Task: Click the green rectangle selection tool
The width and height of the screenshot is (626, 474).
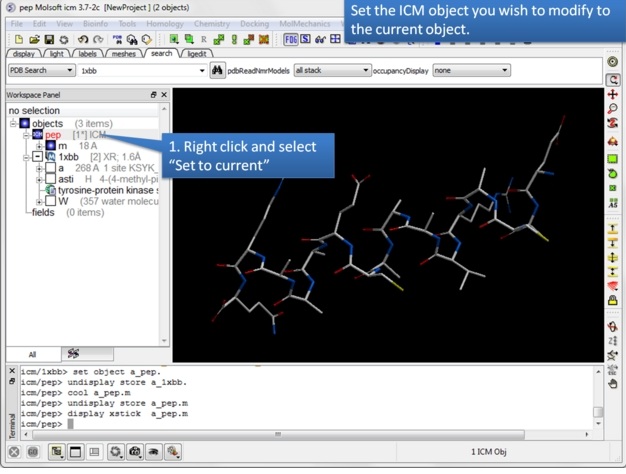Action: 613,159
